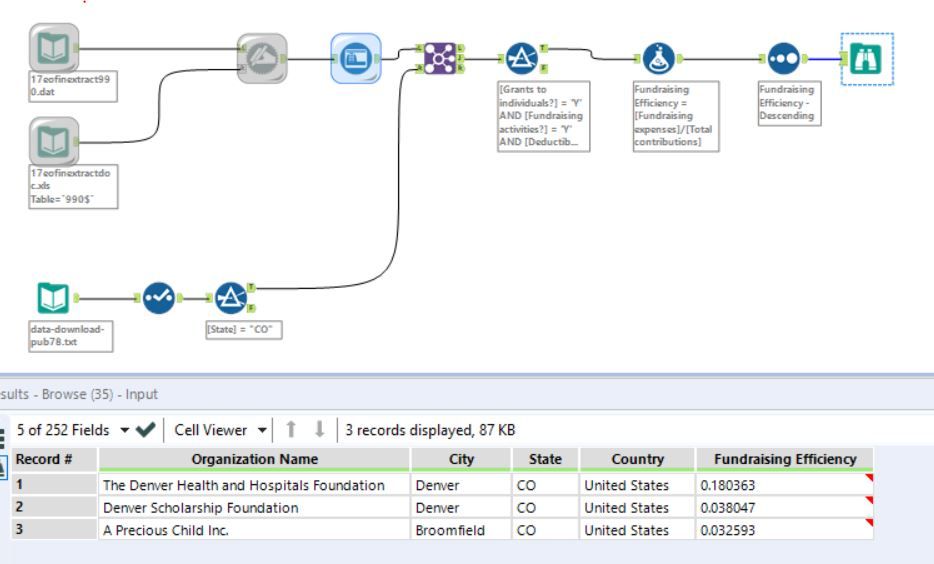Select the Browse tool with binoculars

[867, 58]
